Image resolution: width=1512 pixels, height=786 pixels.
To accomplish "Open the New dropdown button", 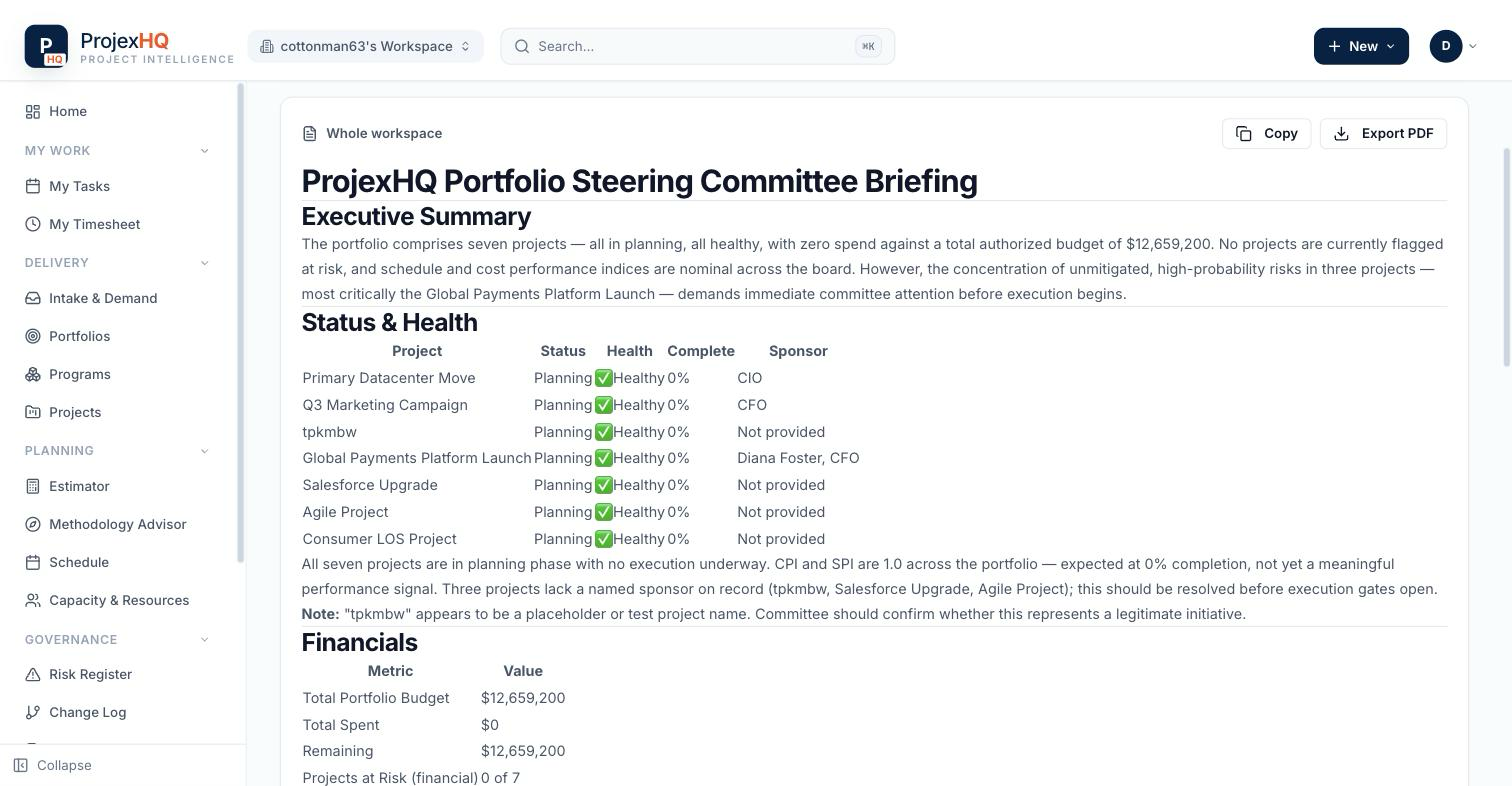I will tap(1361, 46).
